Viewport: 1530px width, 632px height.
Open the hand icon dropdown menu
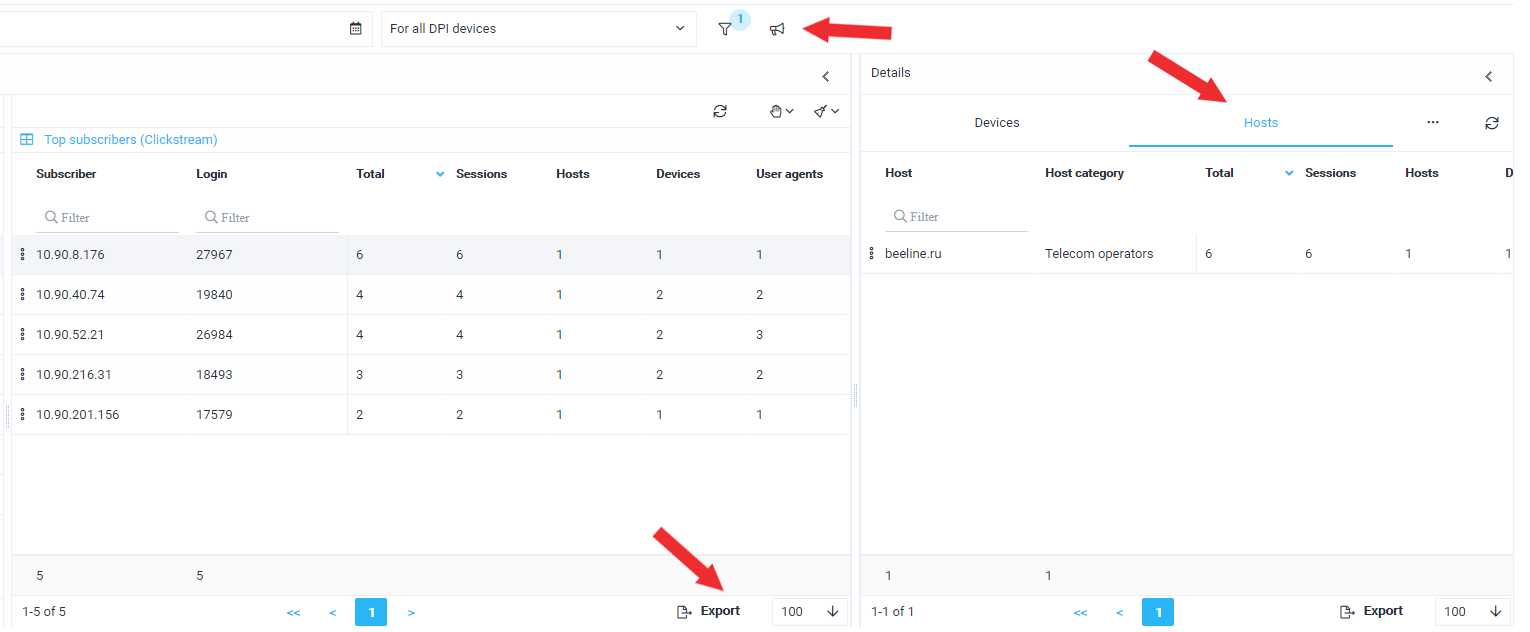tap(781, 111)
